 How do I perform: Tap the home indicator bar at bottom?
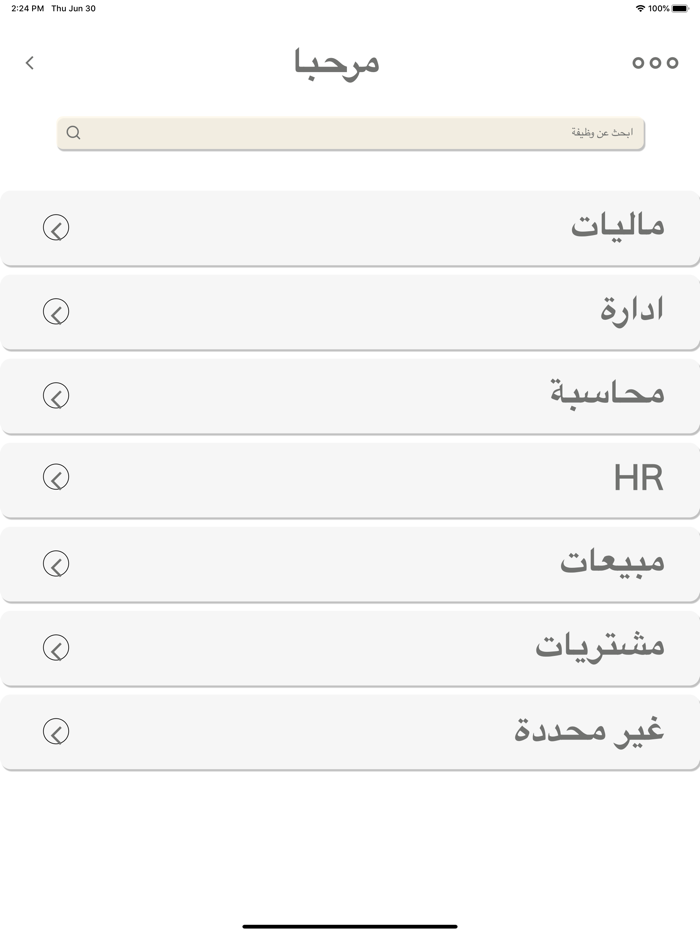(x=350, y=924)
